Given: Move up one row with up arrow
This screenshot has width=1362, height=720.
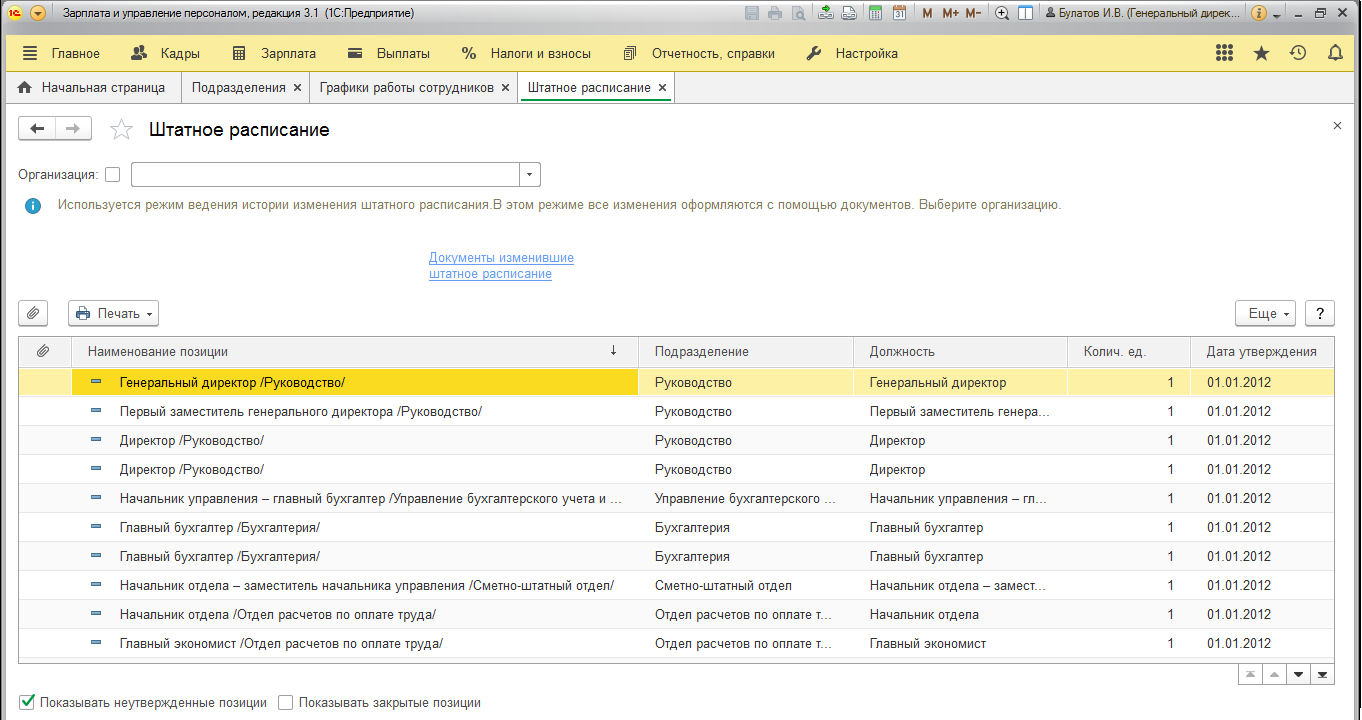Looking at the screenshot, I should point(1274,674).
